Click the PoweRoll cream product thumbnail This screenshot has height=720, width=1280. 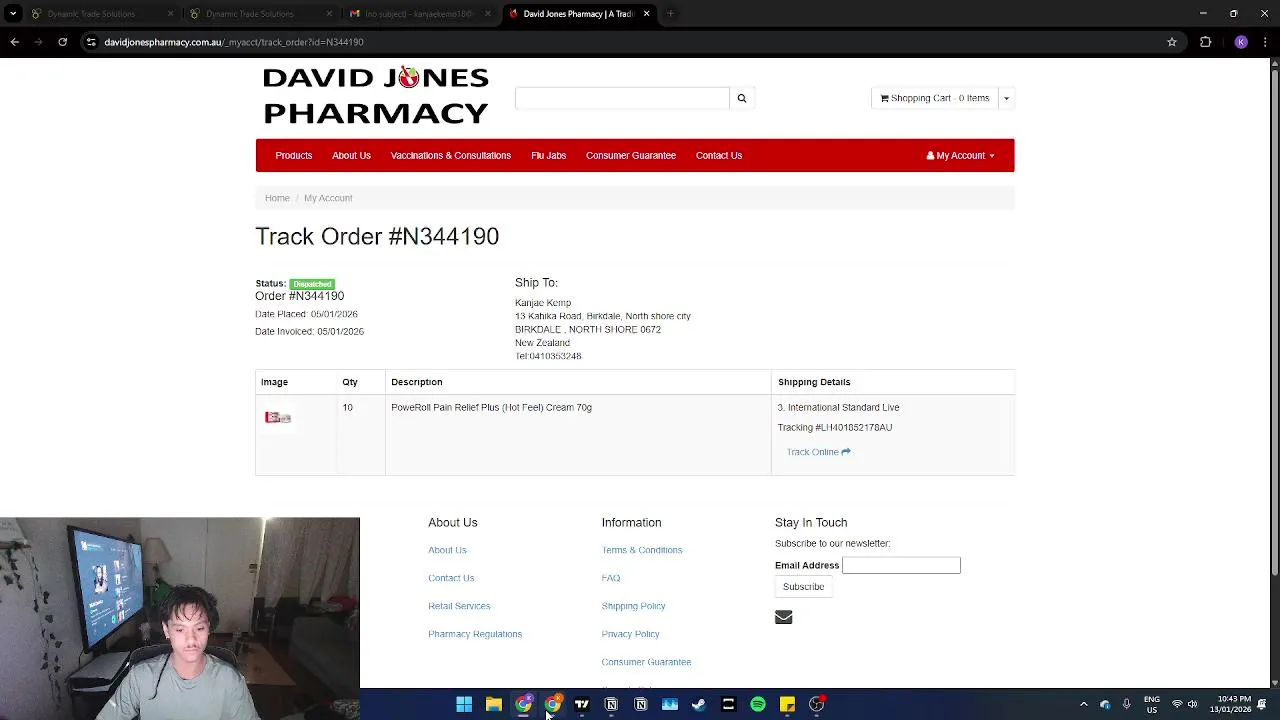(278, 417)
